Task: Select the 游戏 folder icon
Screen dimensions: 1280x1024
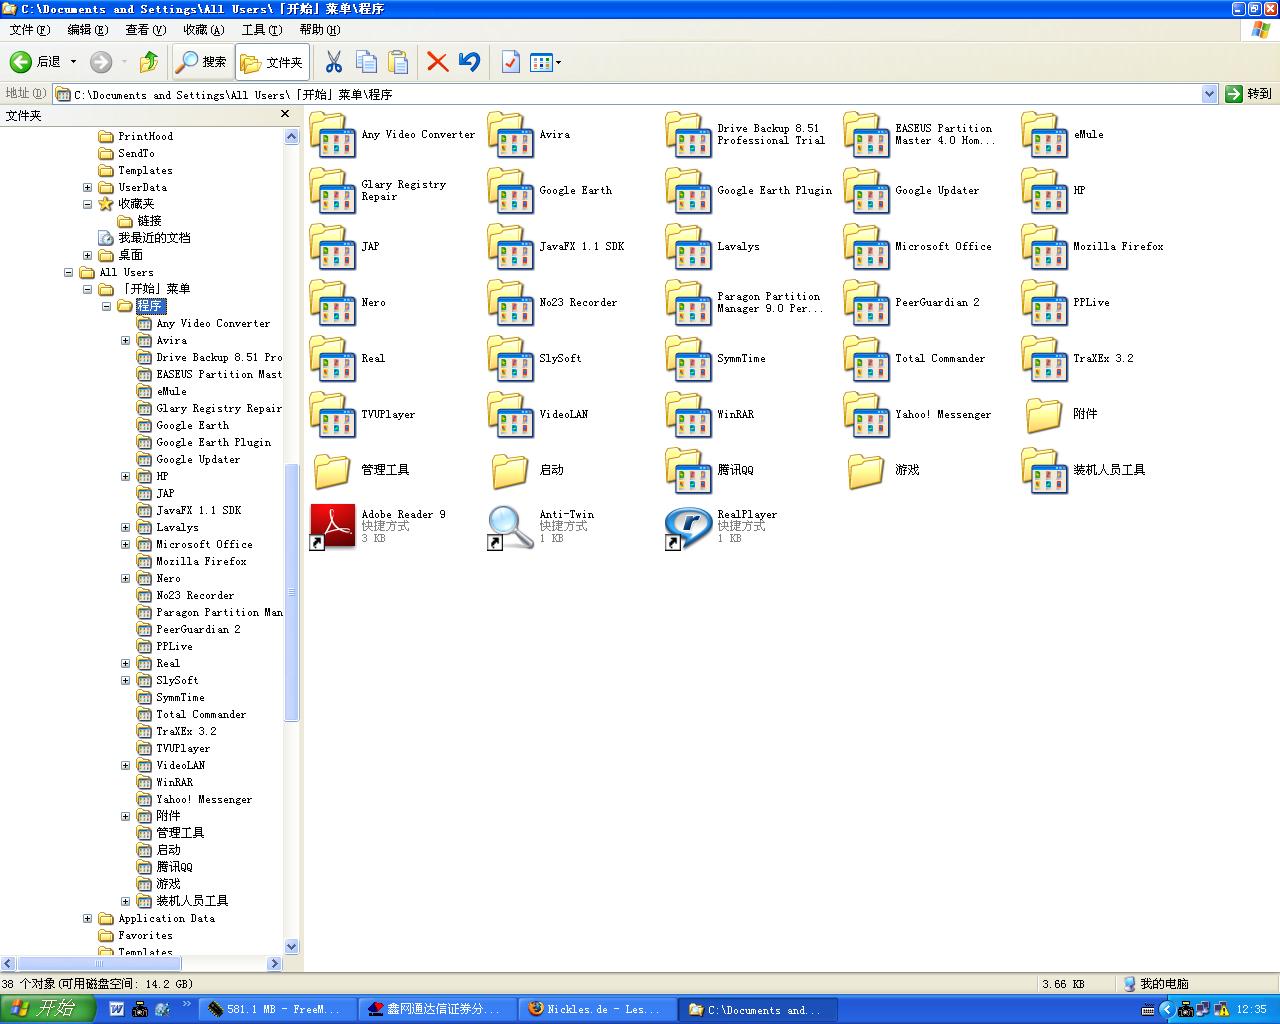Action: point(866,470)
